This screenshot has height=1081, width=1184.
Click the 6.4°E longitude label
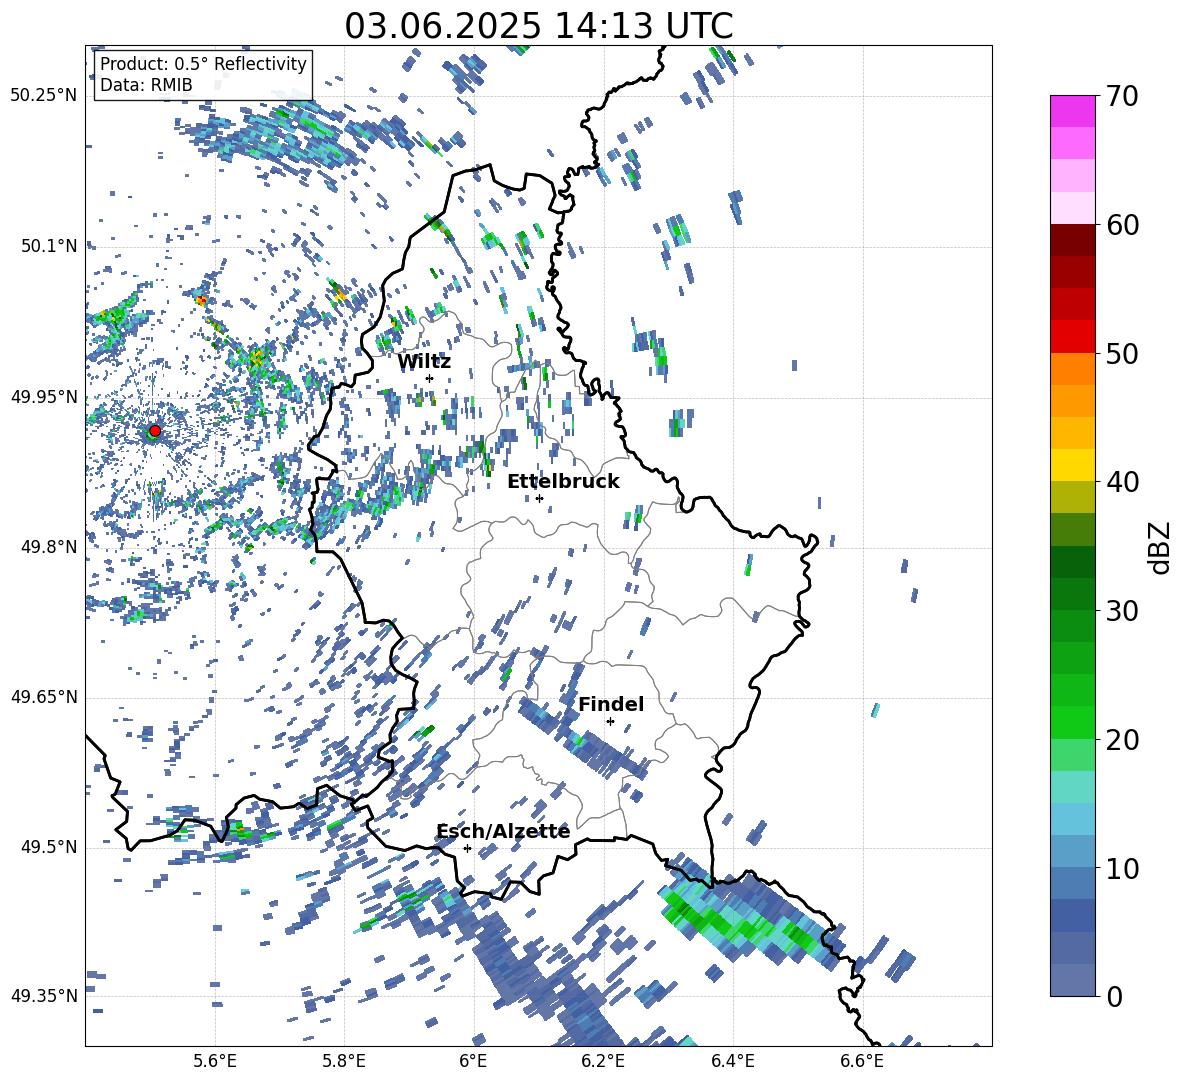732,1061
